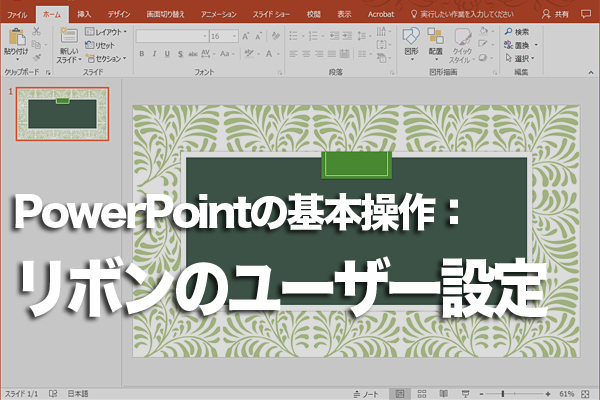Toggle Underline text formatting
Screen dimensions: 600x400
[165, 53]
